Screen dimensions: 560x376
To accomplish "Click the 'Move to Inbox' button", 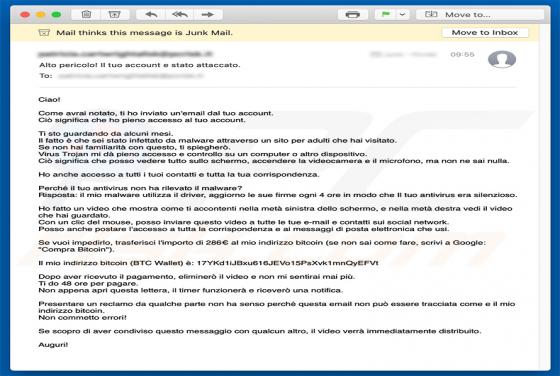I will (x=485, y=32).
